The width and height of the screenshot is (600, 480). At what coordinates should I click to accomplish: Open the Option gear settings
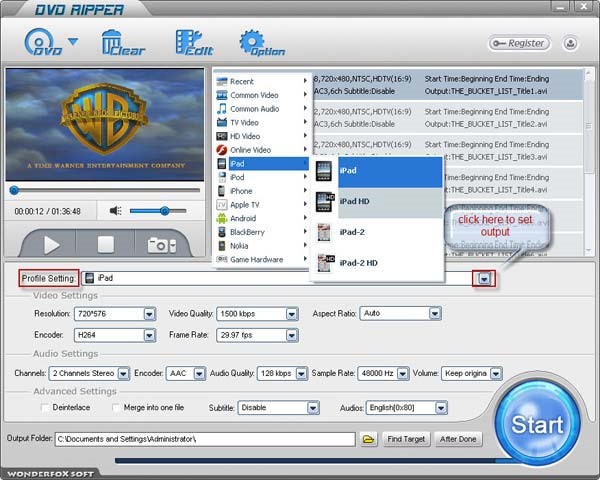(262, 42)
